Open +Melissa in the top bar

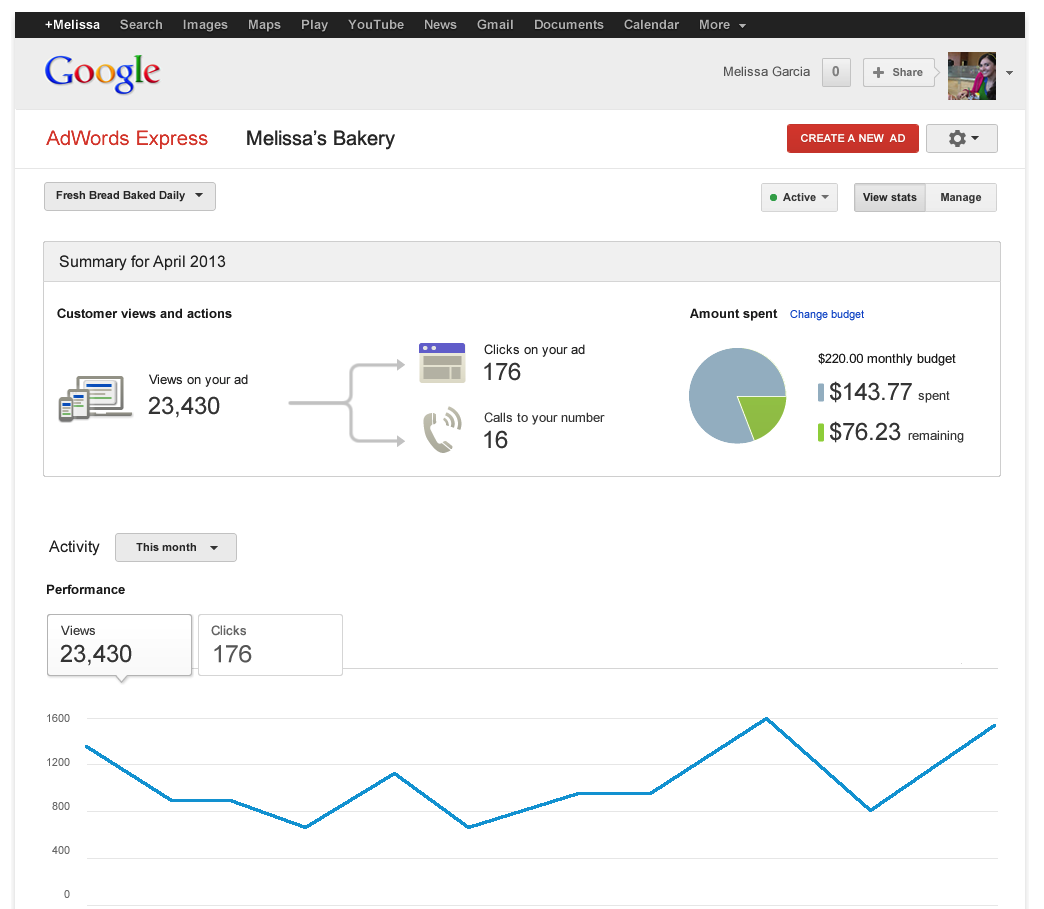73,25
